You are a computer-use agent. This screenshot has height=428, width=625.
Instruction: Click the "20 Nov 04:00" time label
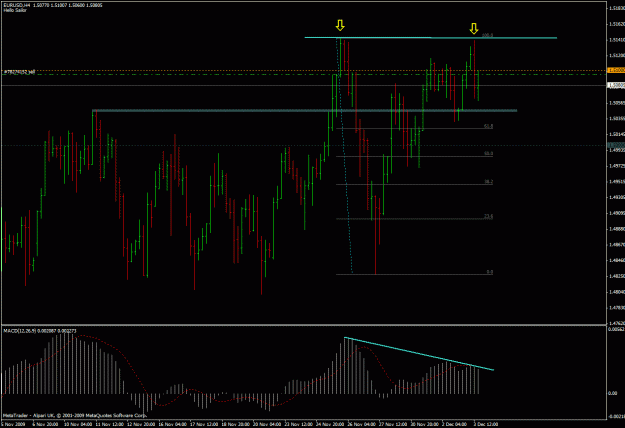click(x=267, y=424)
